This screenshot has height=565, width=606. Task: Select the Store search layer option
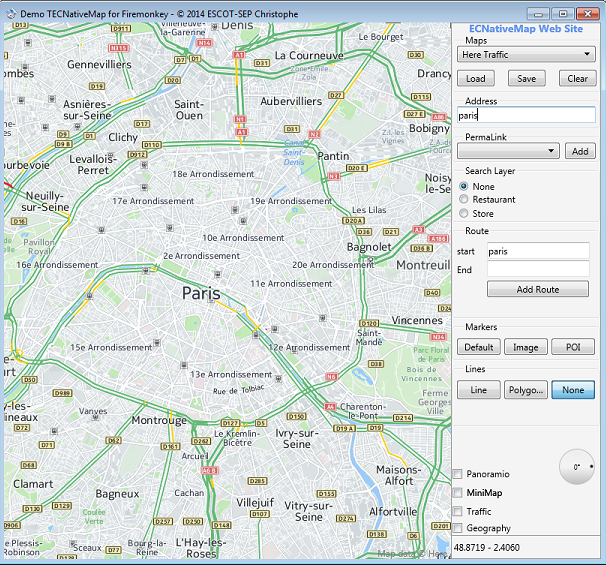click(464, 213)
